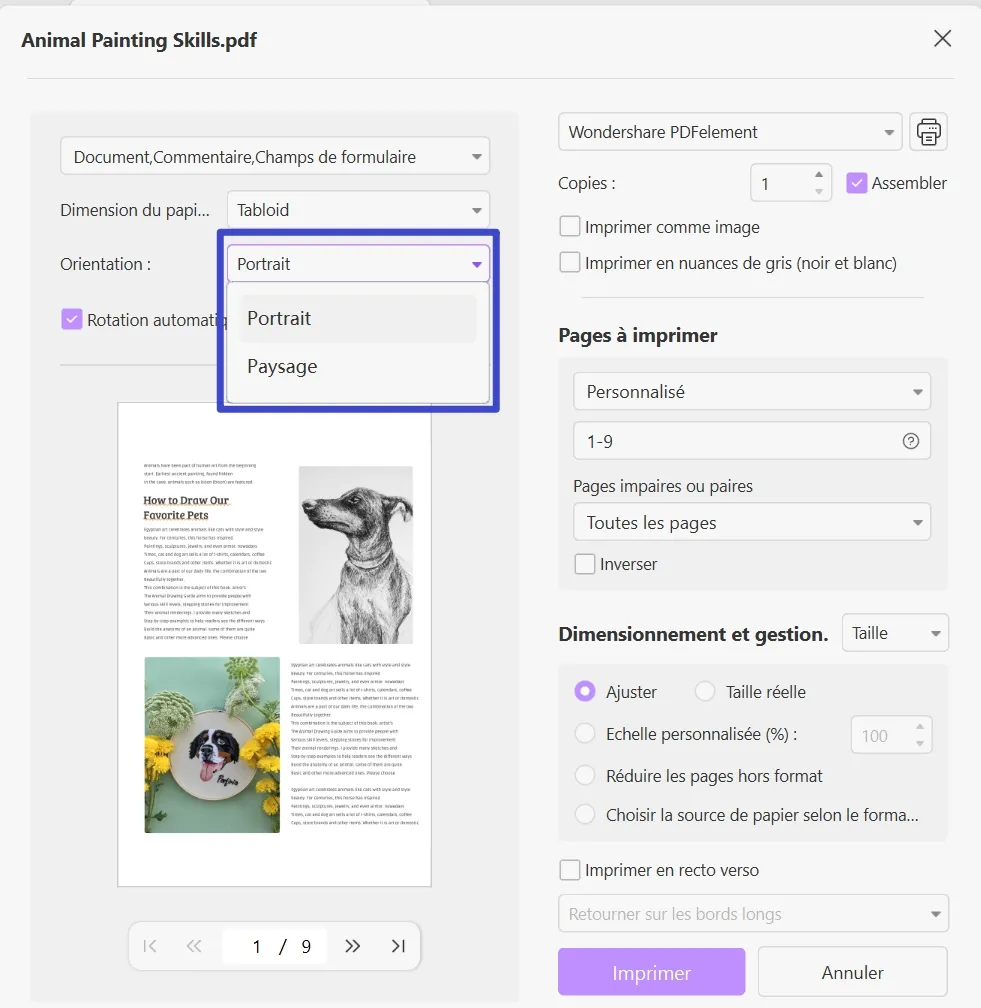Skip forward using the double-arrow navigation icon

[x=352, y=945]
